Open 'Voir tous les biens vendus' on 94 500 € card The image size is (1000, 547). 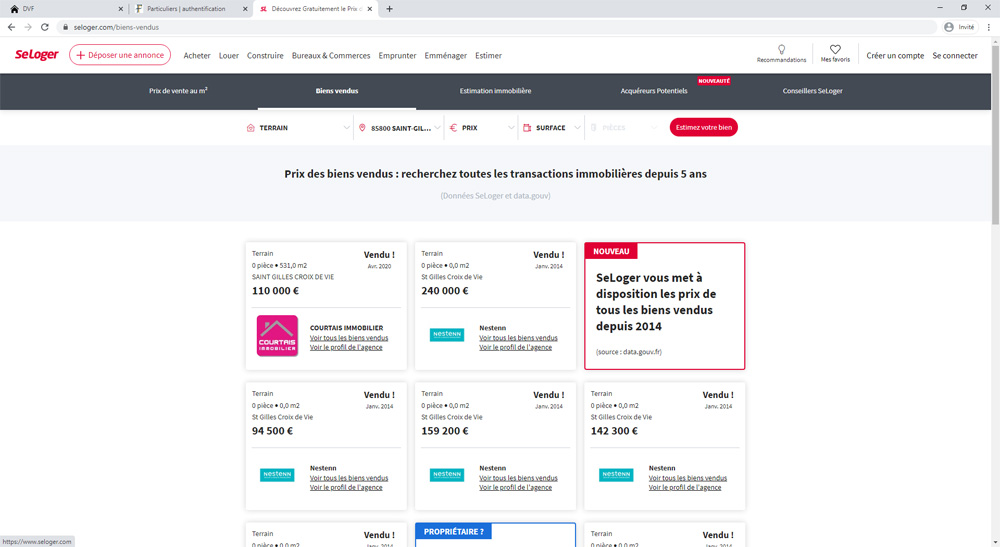click(x=349, y=478)
